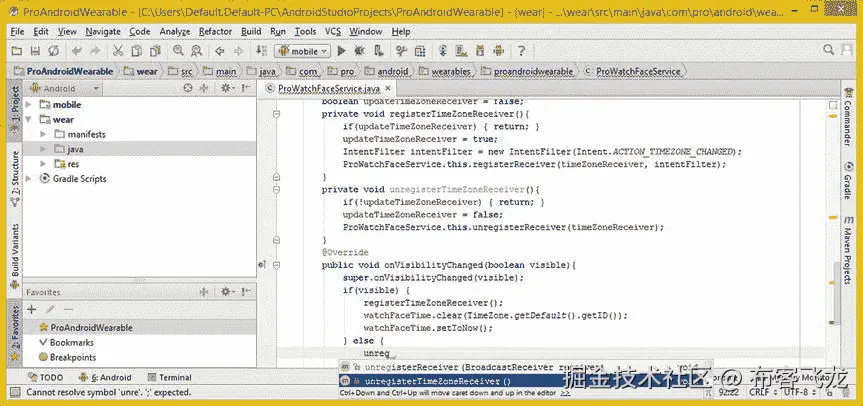This screenshot has width=863, height=406.
Task: Click the Sync Project with Gradle icon
Action: [x=443, y=51]
